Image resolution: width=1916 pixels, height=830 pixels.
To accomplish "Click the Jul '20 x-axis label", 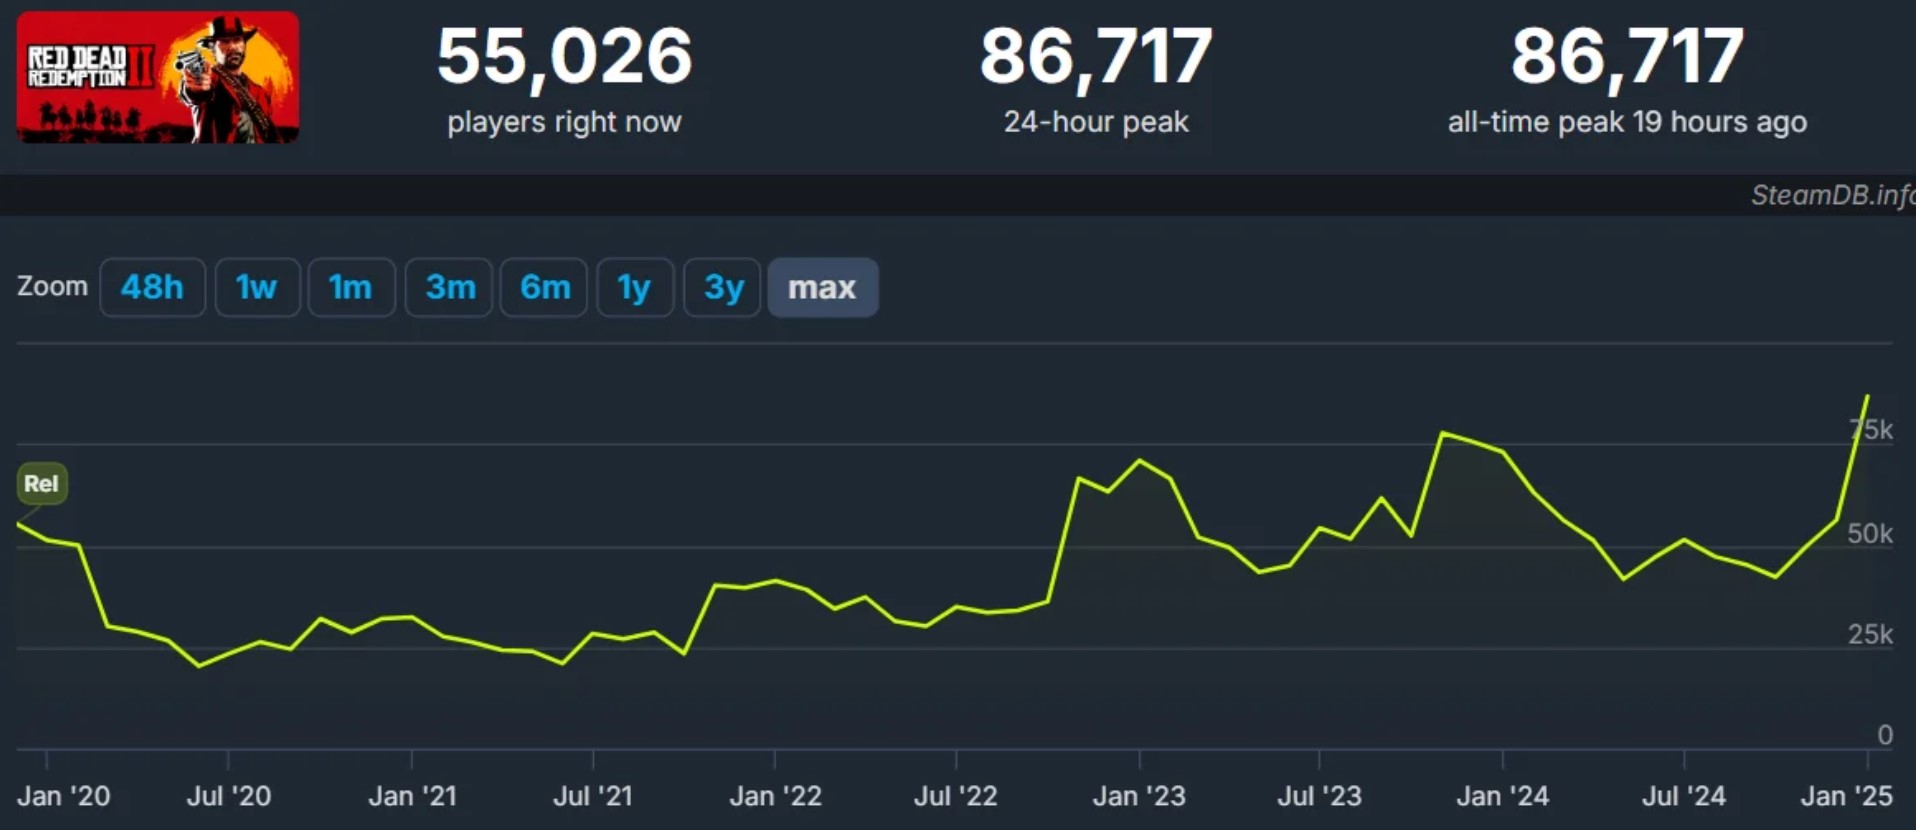I will [229, 796].
